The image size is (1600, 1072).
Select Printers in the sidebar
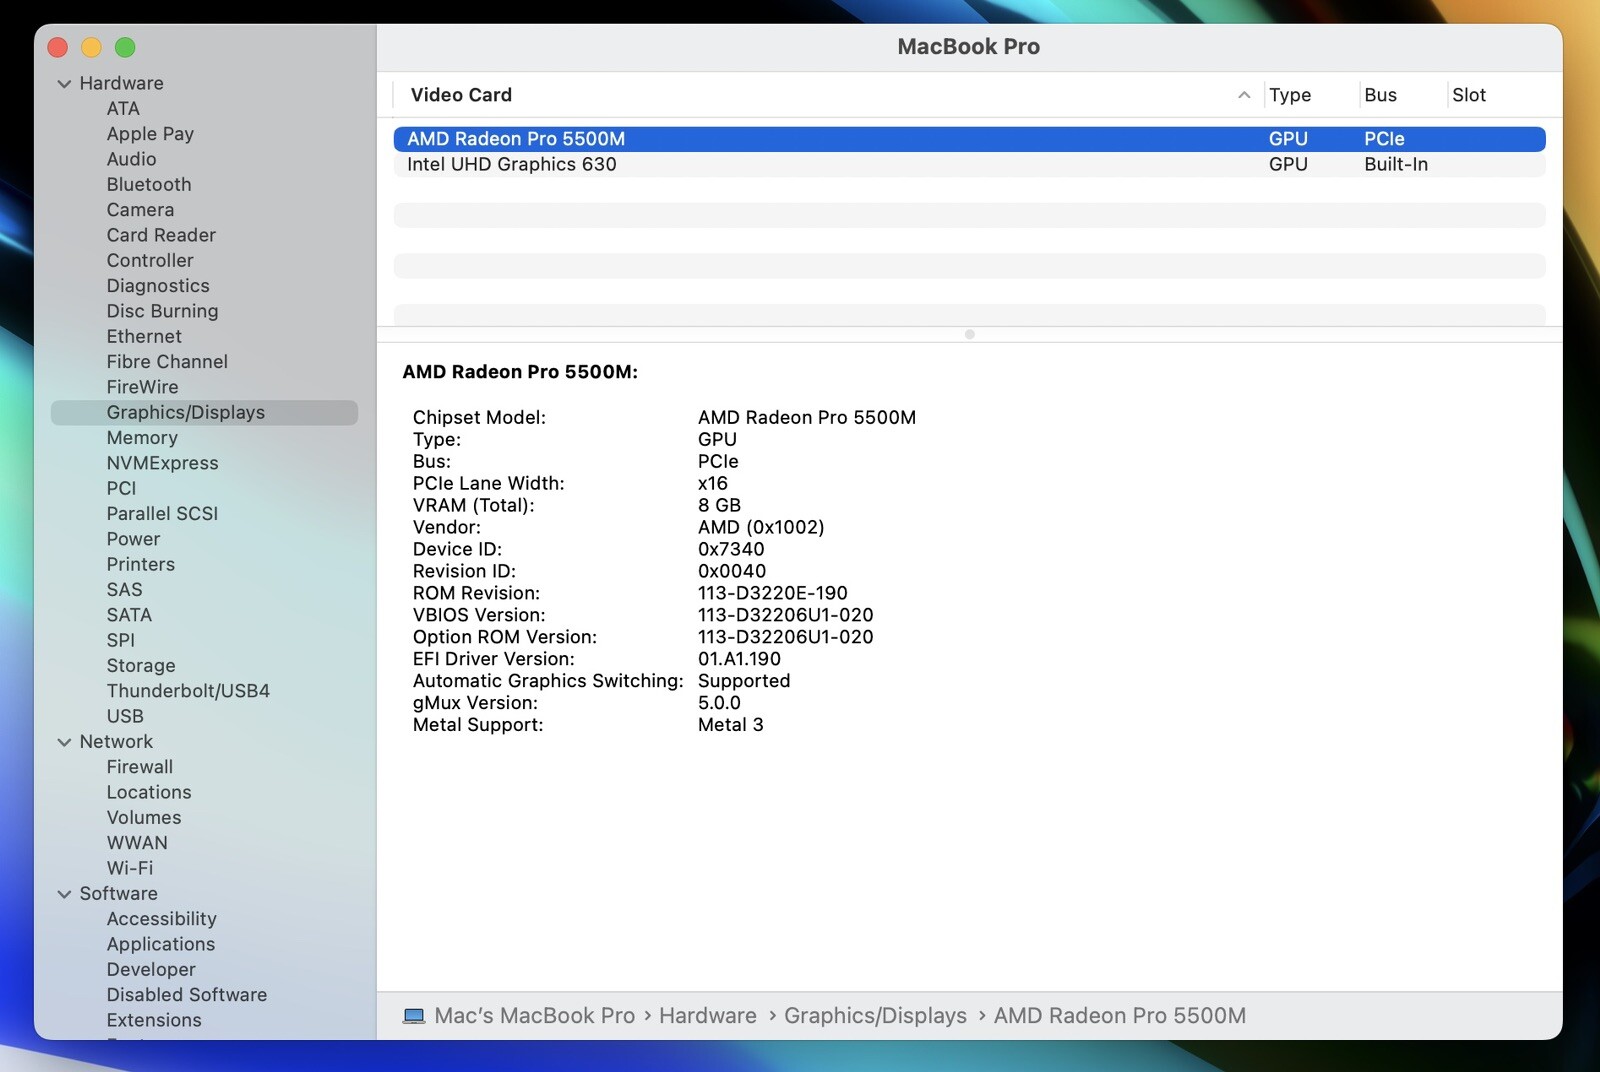(140, 564)
